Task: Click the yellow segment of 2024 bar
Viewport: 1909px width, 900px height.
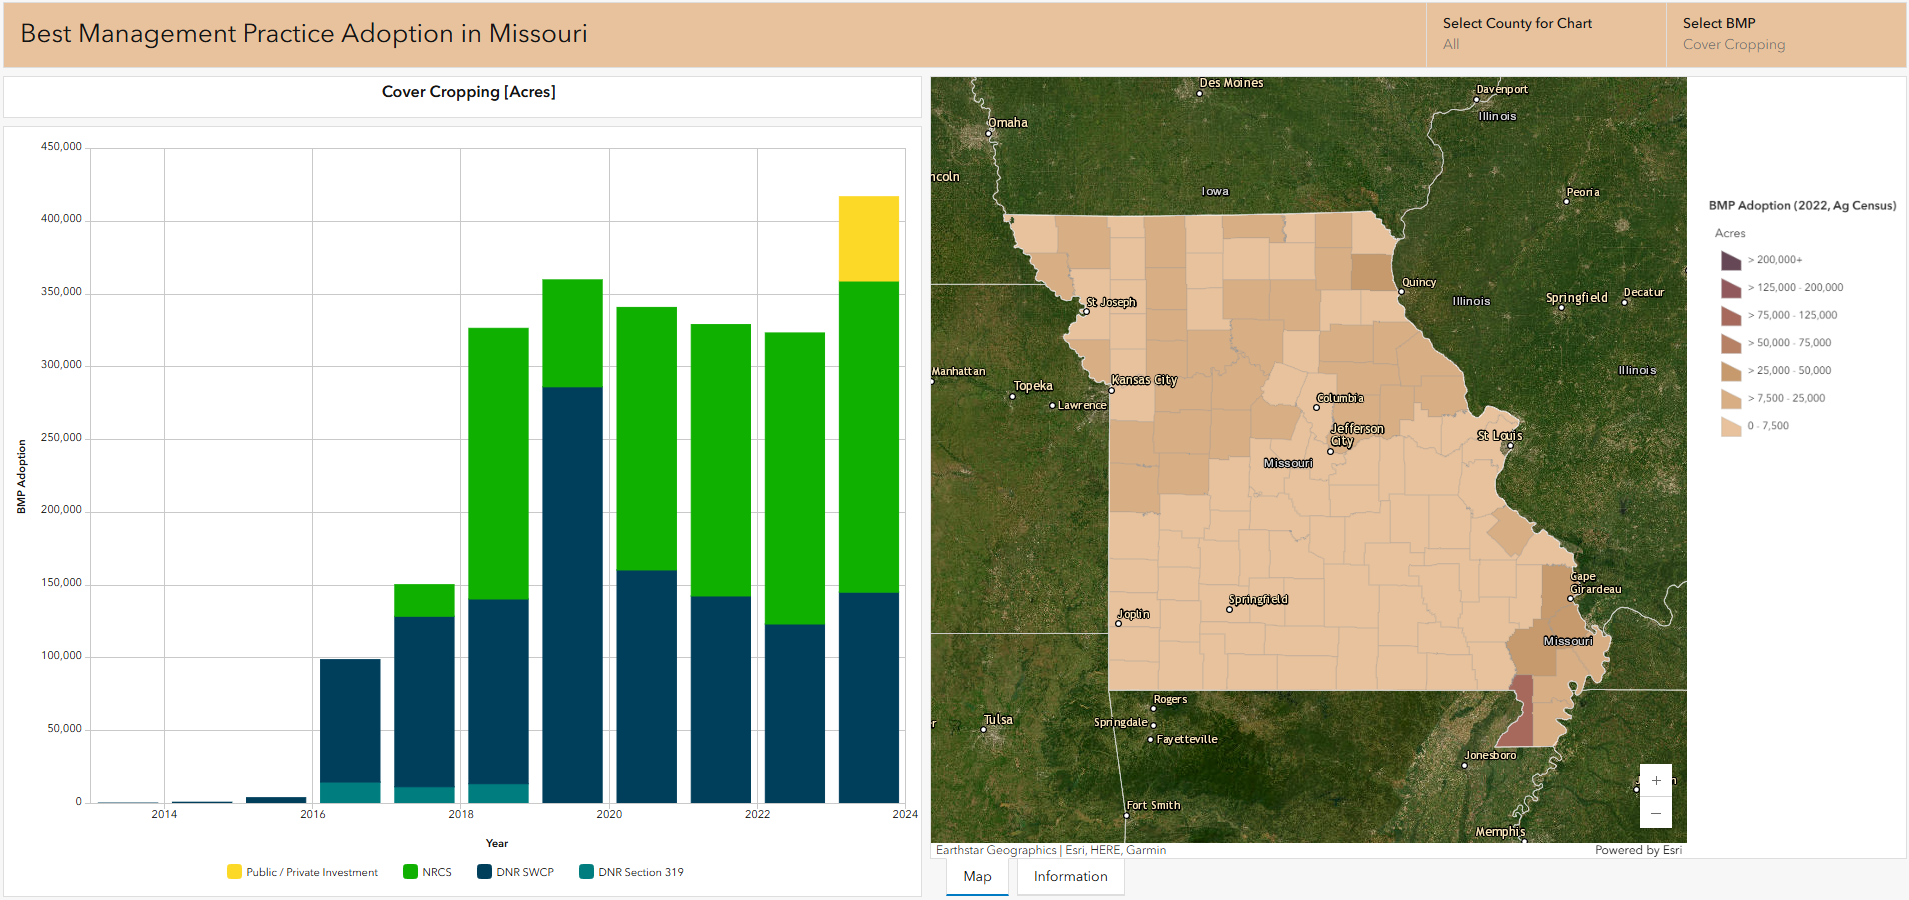Action: [868, 238]
